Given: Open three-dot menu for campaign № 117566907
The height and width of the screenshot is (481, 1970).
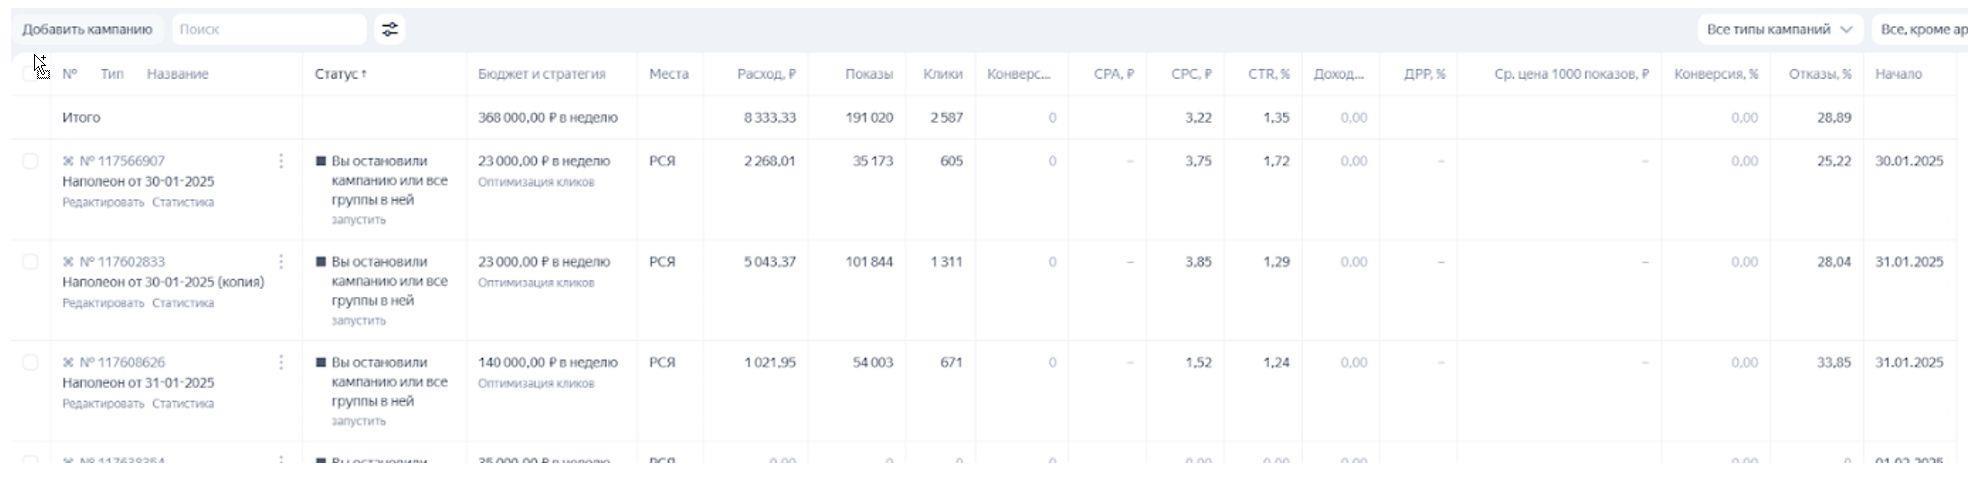Looking at the screenshot, I should tap(281, 161).
